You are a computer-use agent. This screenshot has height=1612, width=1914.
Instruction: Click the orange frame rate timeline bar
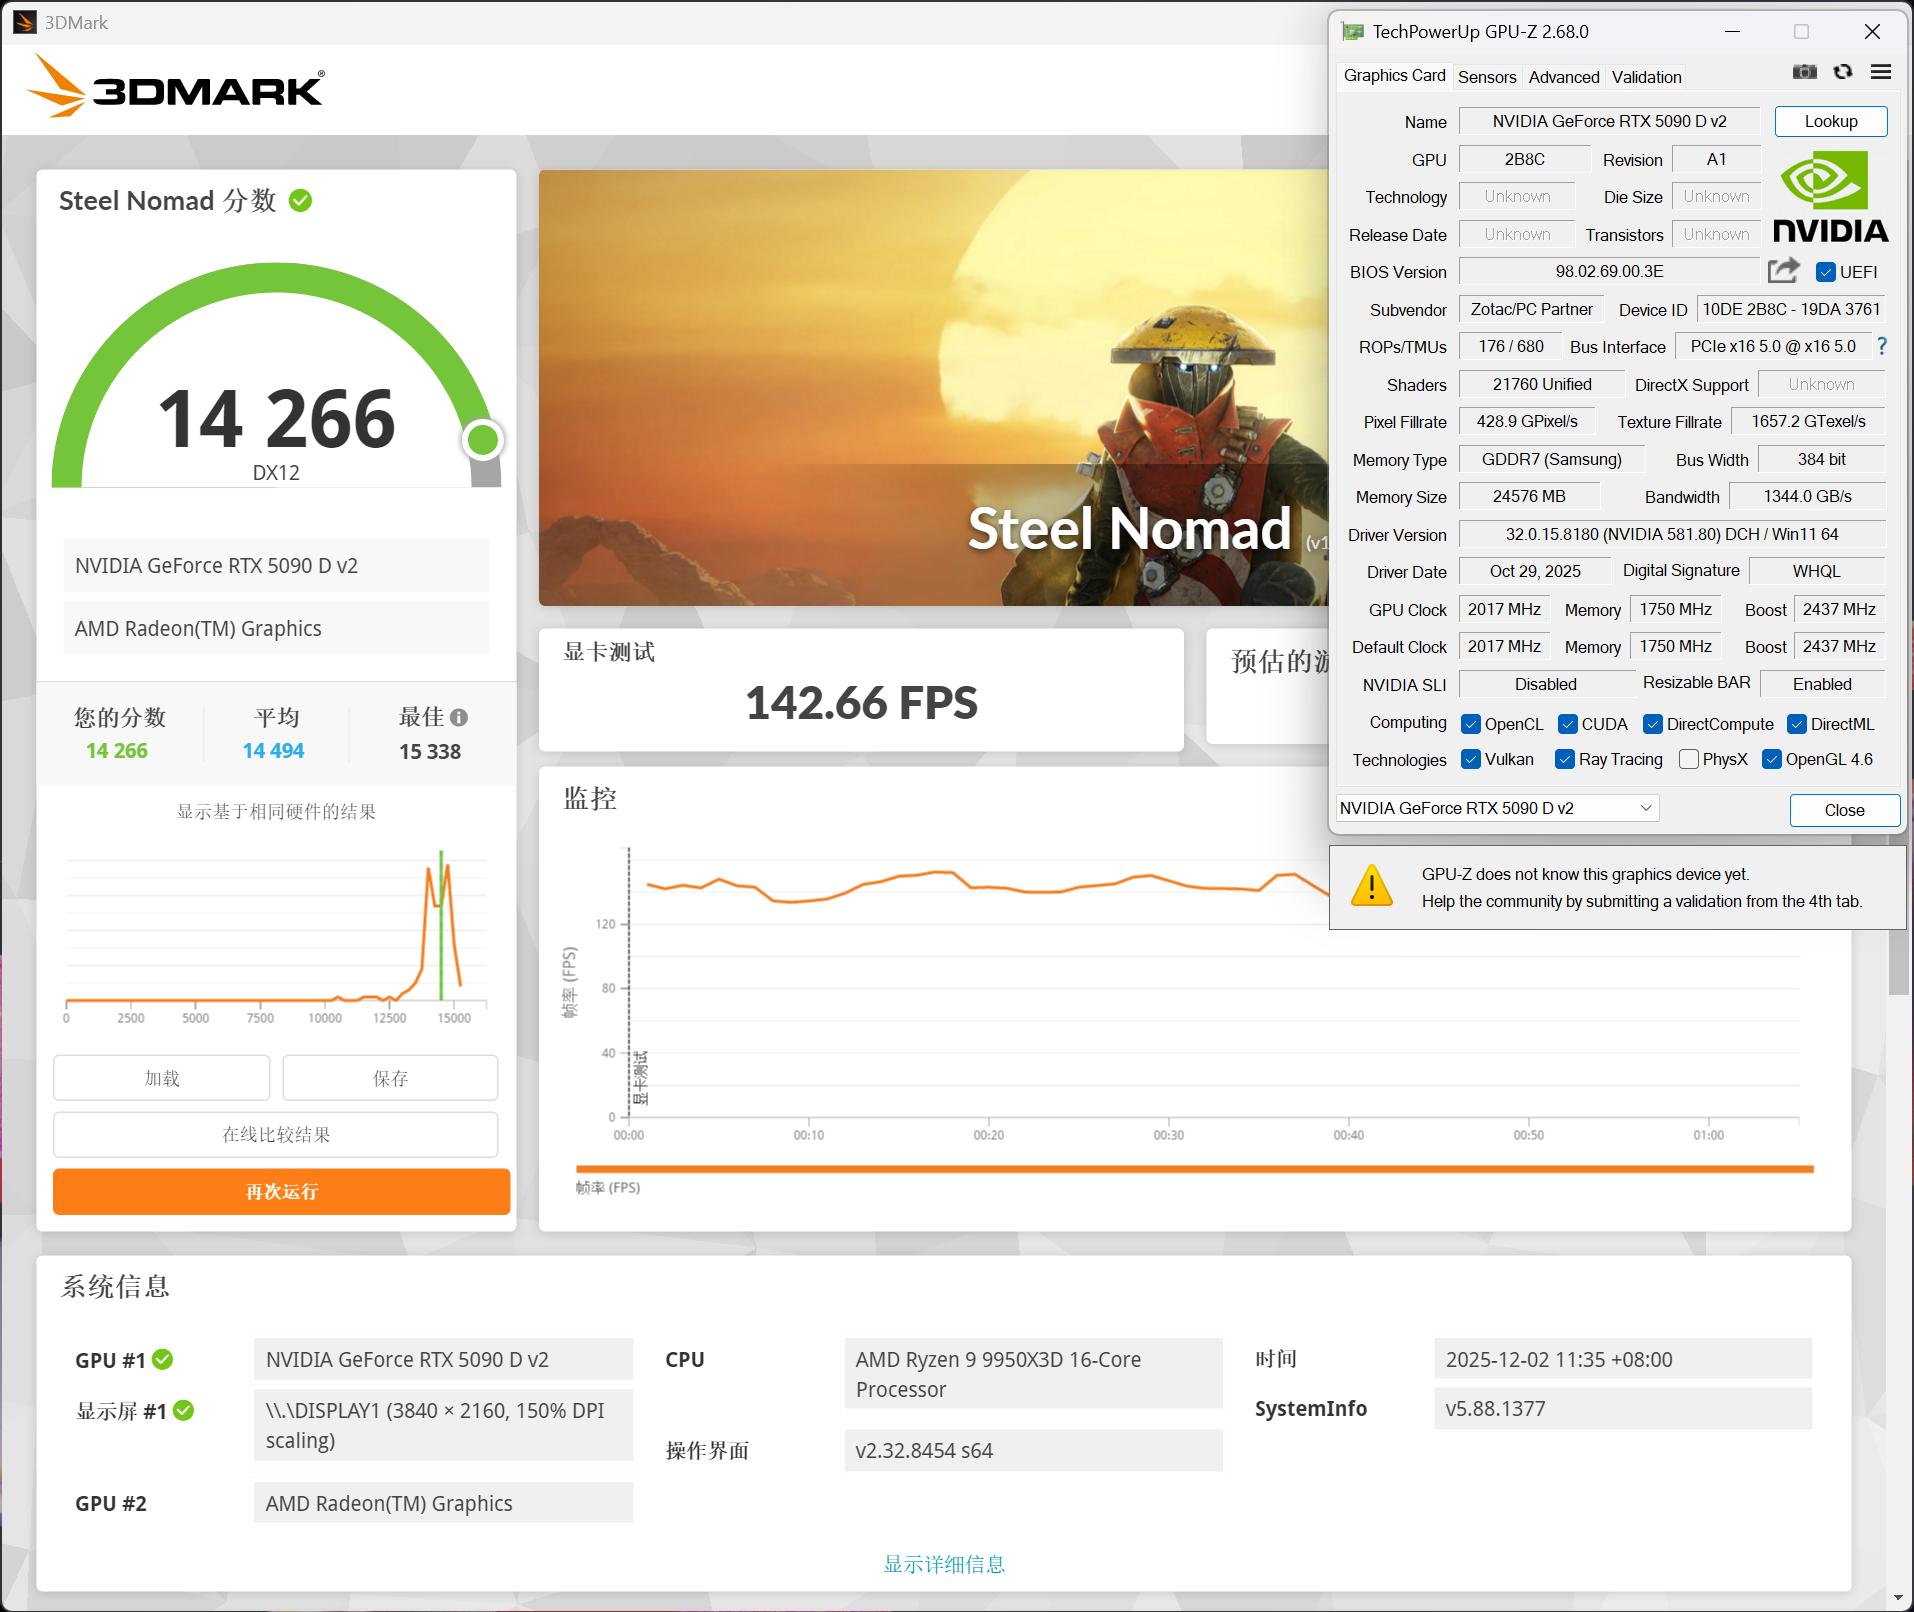(x=1194, y=1168)
